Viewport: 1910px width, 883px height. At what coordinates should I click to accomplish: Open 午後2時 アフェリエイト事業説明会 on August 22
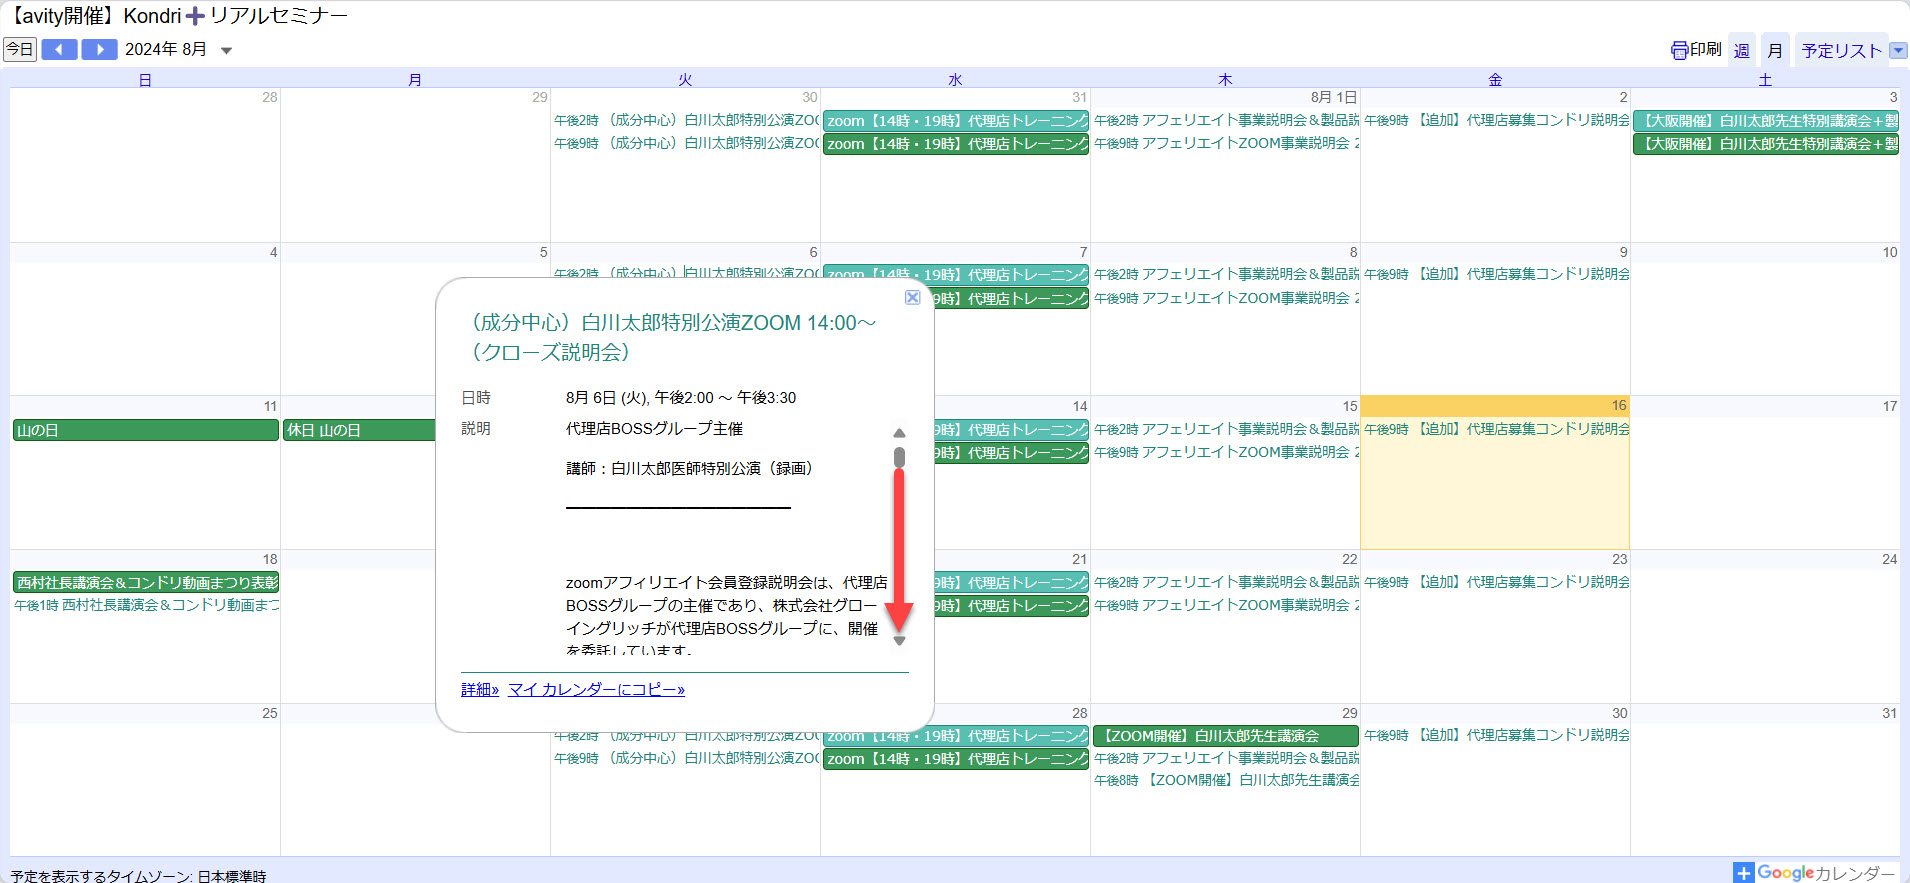pos(1226,582)
